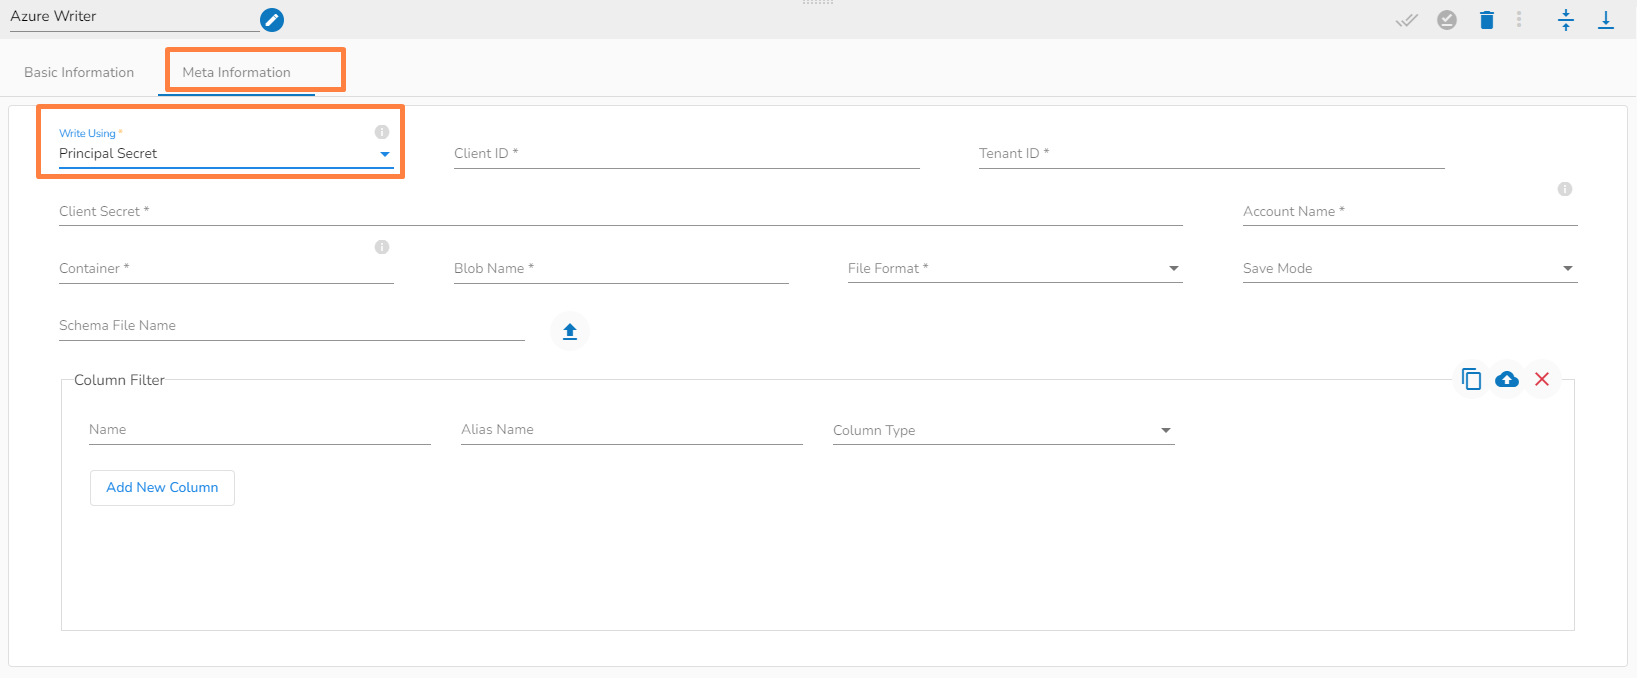Viewport: 1637px width, 678px height.
Task: Click the Client Secret input field
Action: [621, 211]
